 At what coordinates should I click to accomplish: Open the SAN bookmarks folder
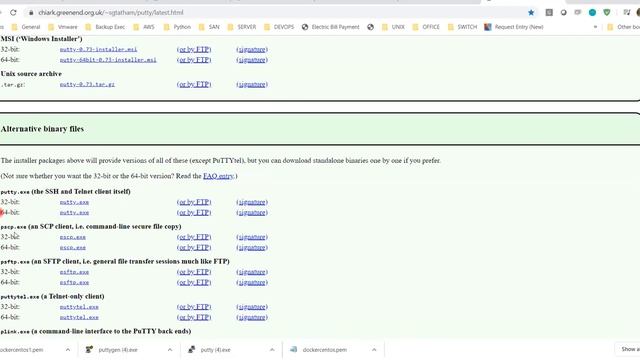[209, 27]
